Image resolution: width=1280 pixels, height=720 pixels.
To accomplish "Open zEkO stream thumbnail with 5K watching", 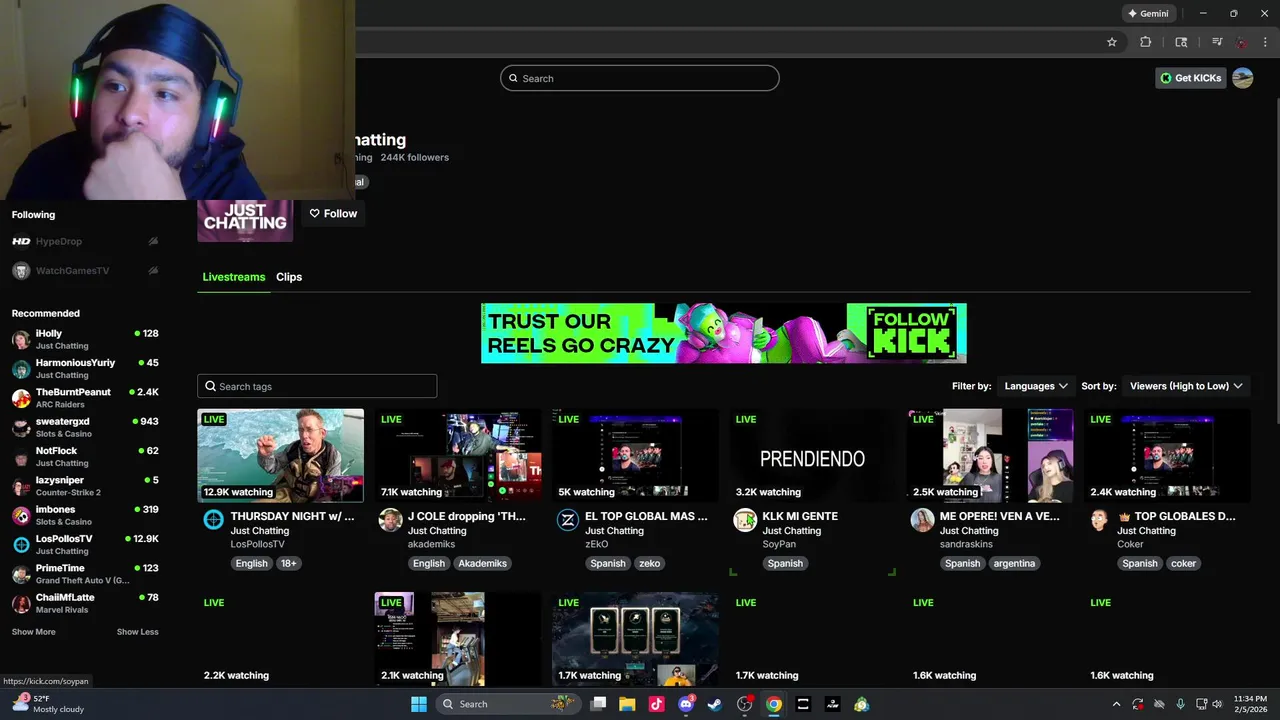I will 635,455.
